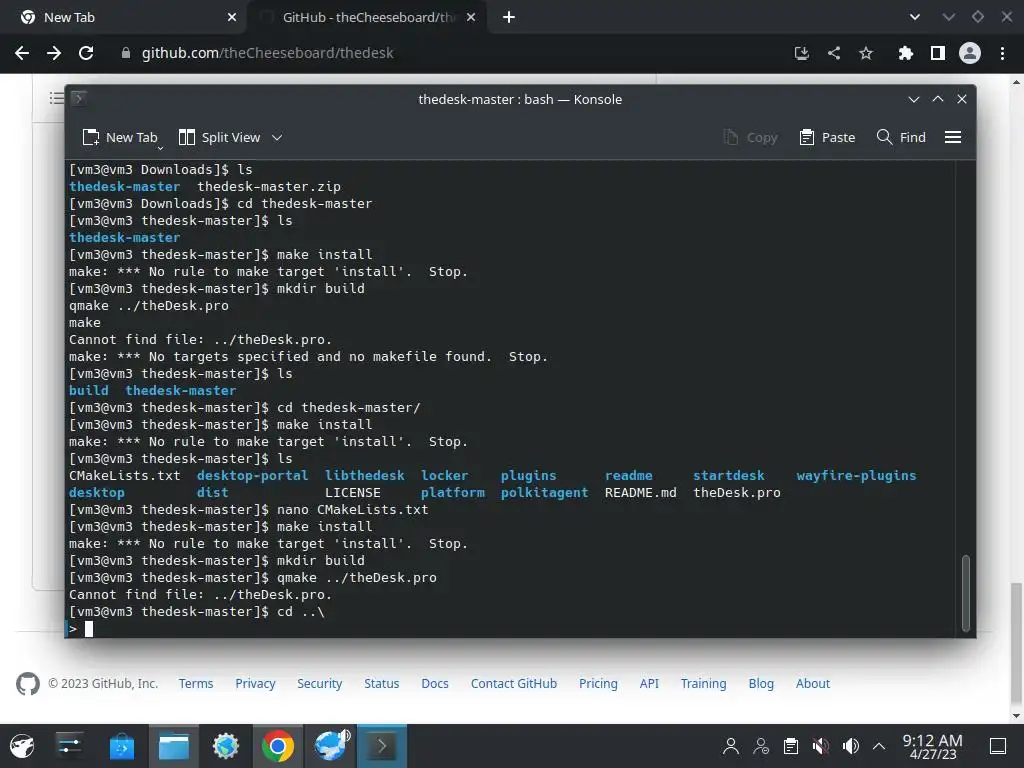
Task: Paste into Konsole terminal
Action: 827,137
